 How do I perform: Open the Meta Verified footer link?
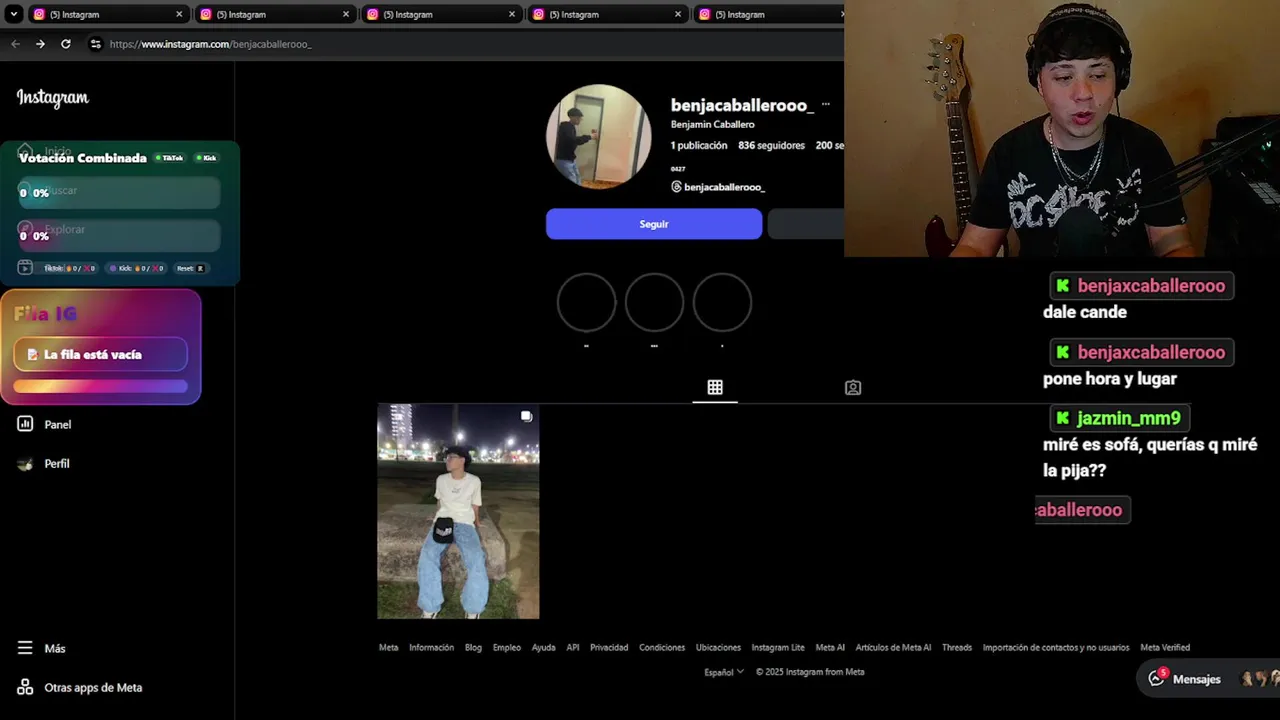point(1165,648)
